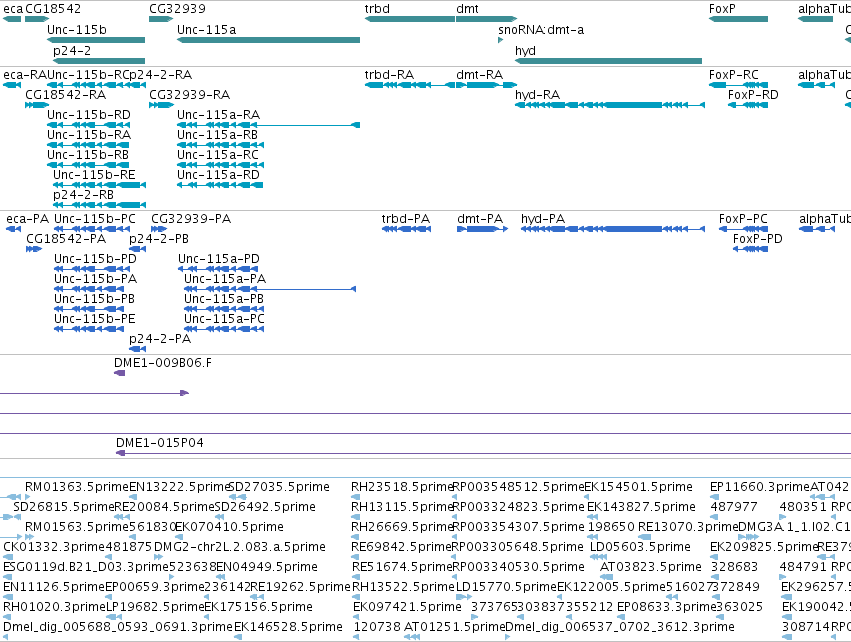Click the Unc-115a-RA transcript
Viewport: 851px width, 642px height.
point(269,125)
